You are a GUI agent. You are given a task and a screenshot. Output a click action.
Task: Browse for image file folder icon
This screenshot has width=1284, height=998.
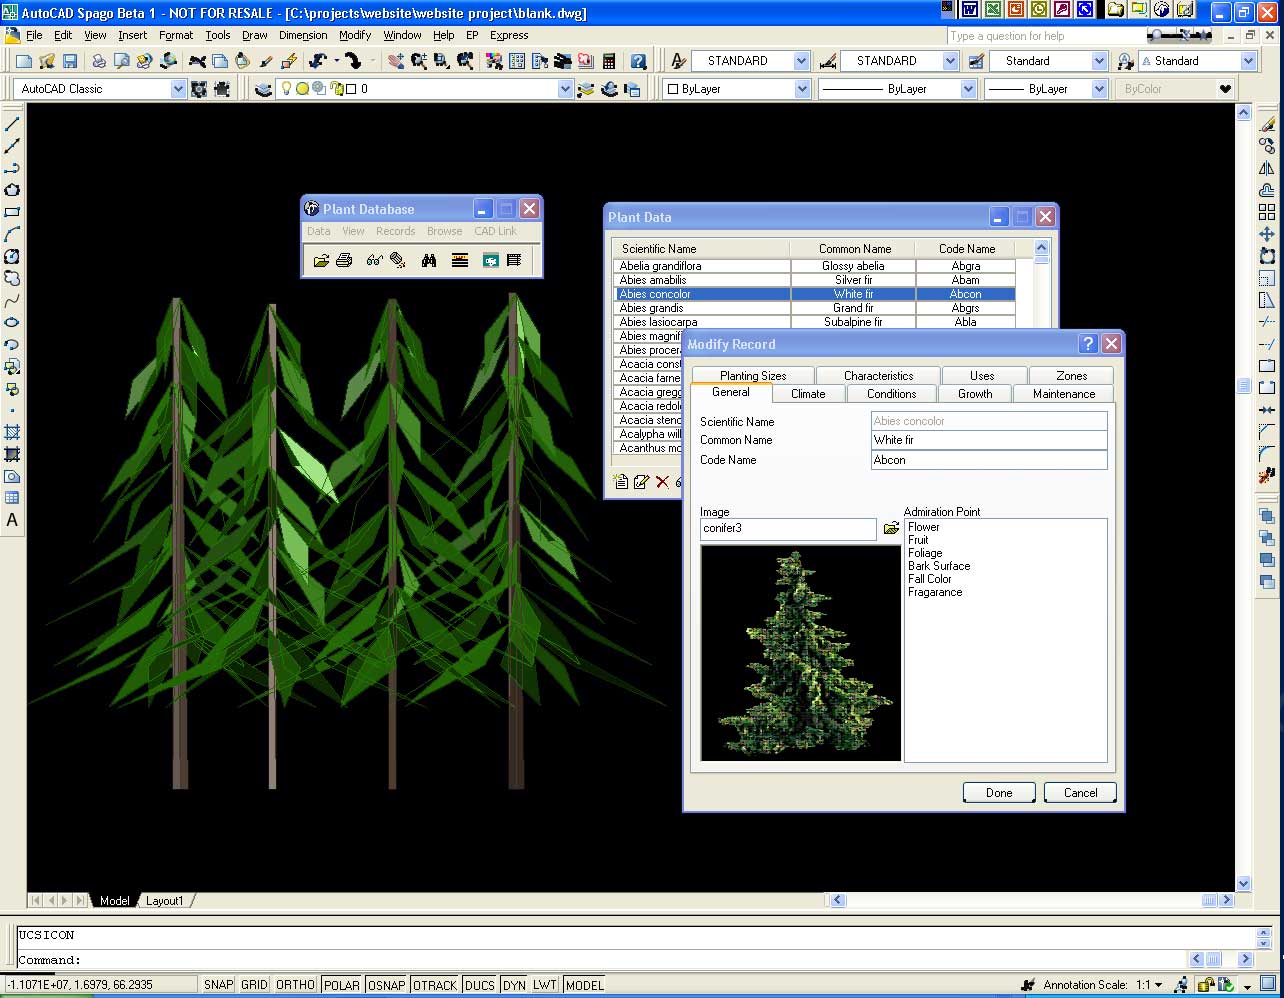891,528
